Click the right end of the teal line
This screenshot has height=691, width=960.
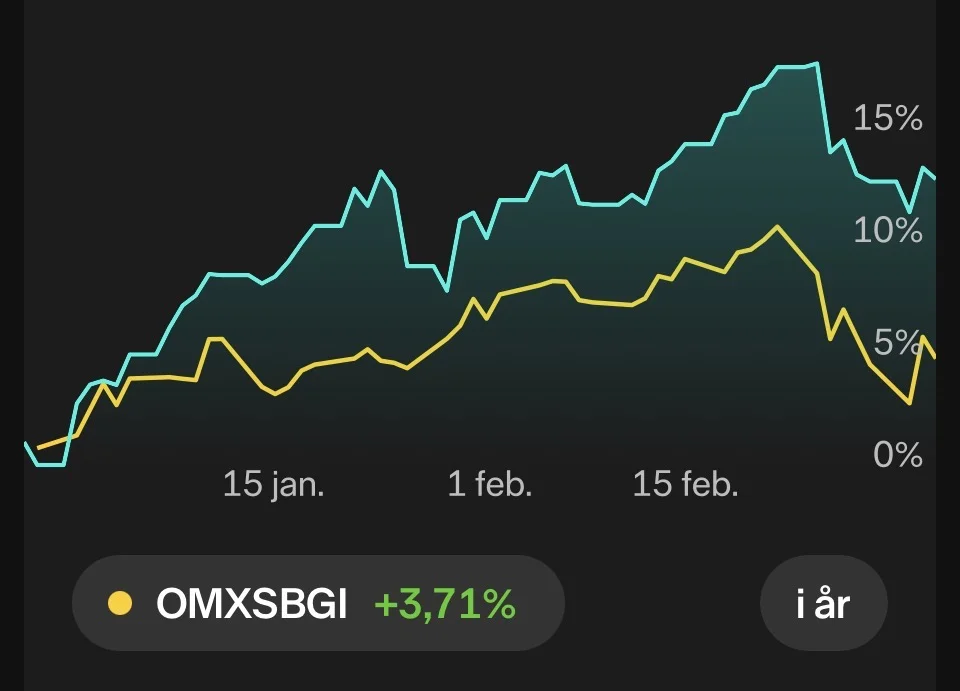tap(934, 178)
